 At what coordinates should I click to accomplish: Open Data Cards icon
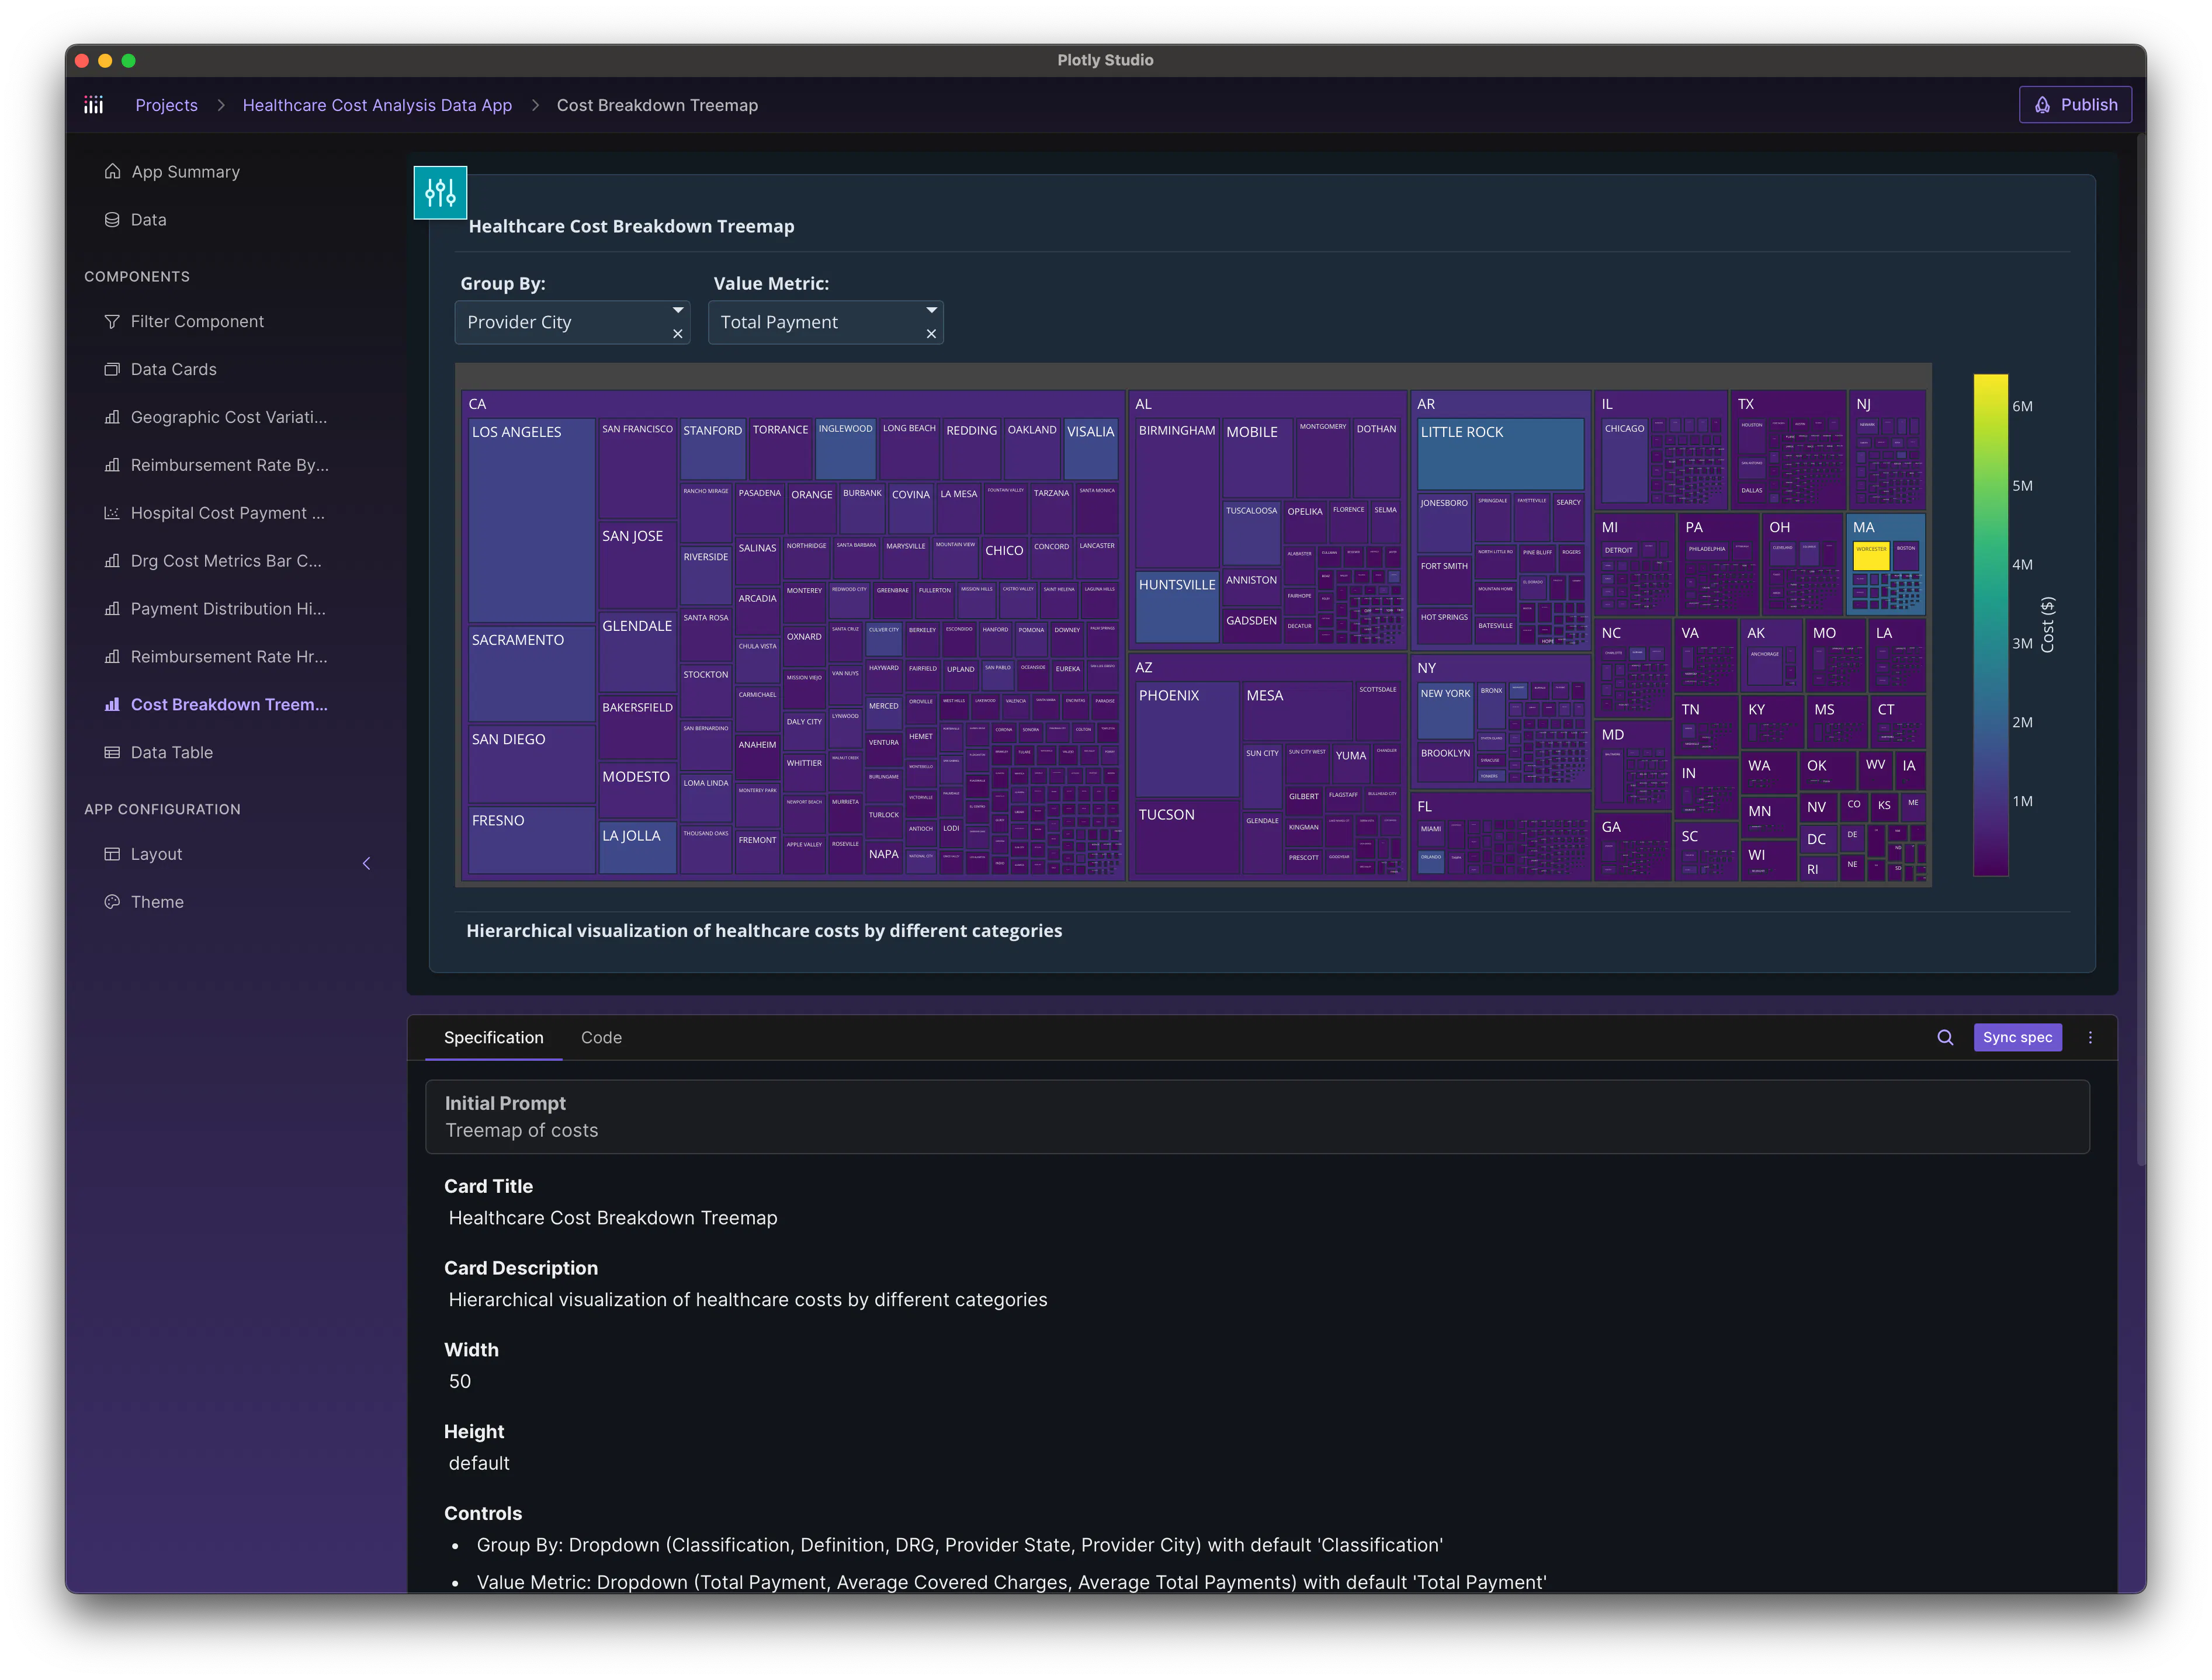(112, 369)
